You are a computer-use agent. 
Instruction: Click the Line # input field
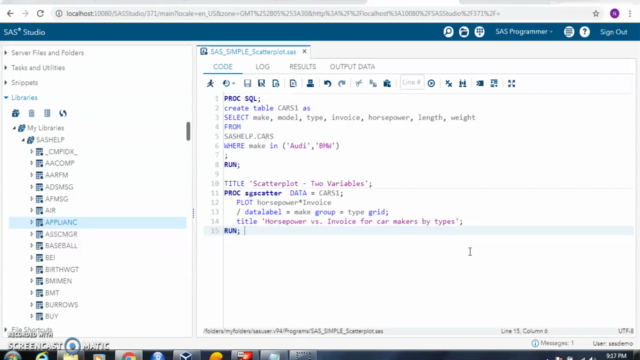pos(412,83)
